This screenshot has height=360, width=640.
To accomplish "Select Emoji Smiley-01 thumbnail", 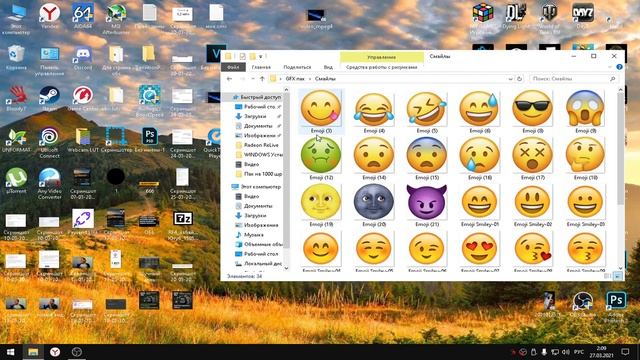I will pyautogui.click(x=479, y=202).
